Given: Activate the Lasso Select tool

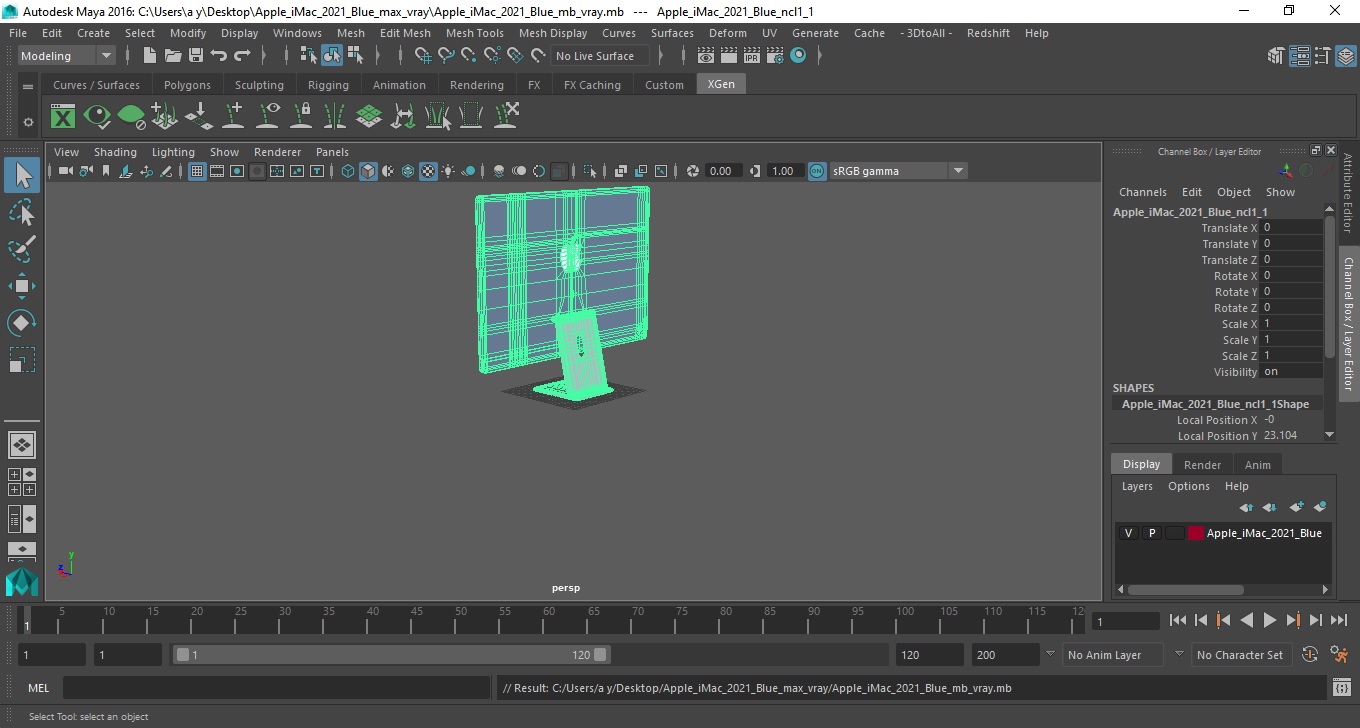Looking at the screenshot, I should (22, 212).
